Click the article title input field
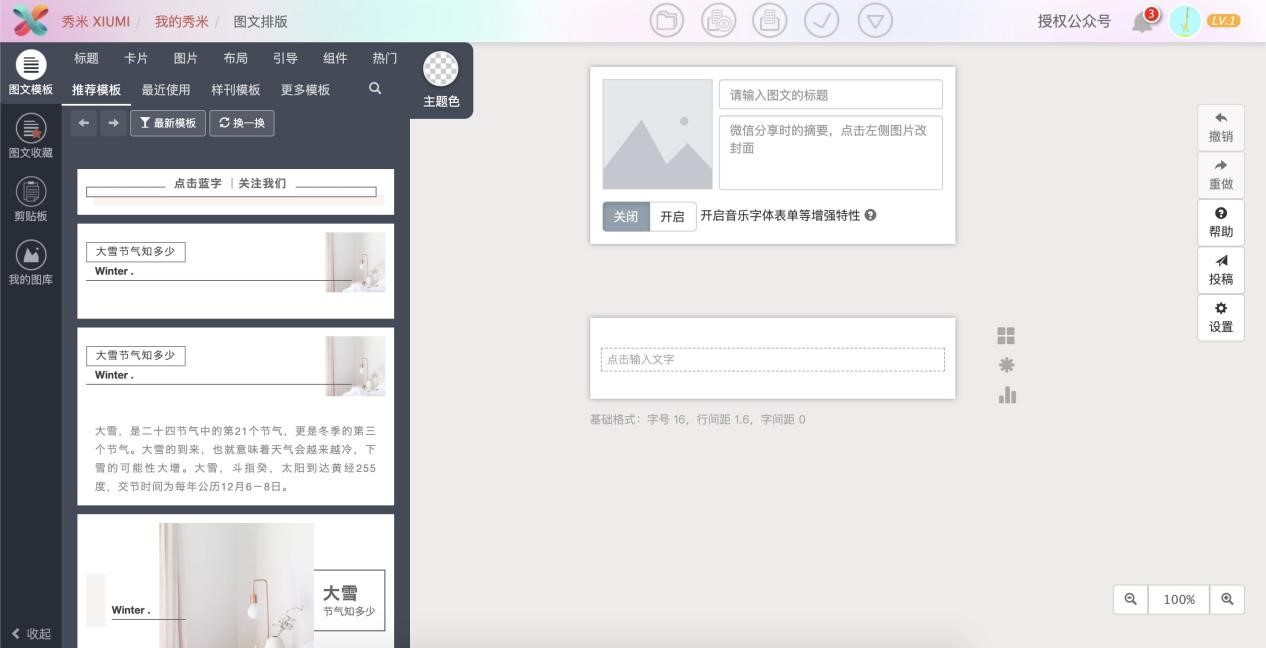This screenshot has width=1266, height=648. 831,95
